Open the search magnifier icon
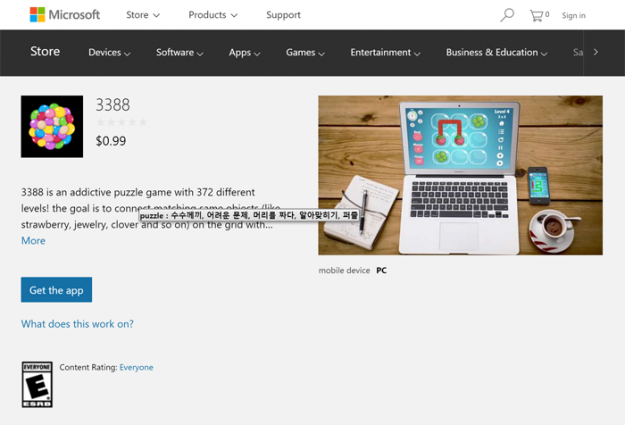 pyautogui.click(x=507, y=15)
